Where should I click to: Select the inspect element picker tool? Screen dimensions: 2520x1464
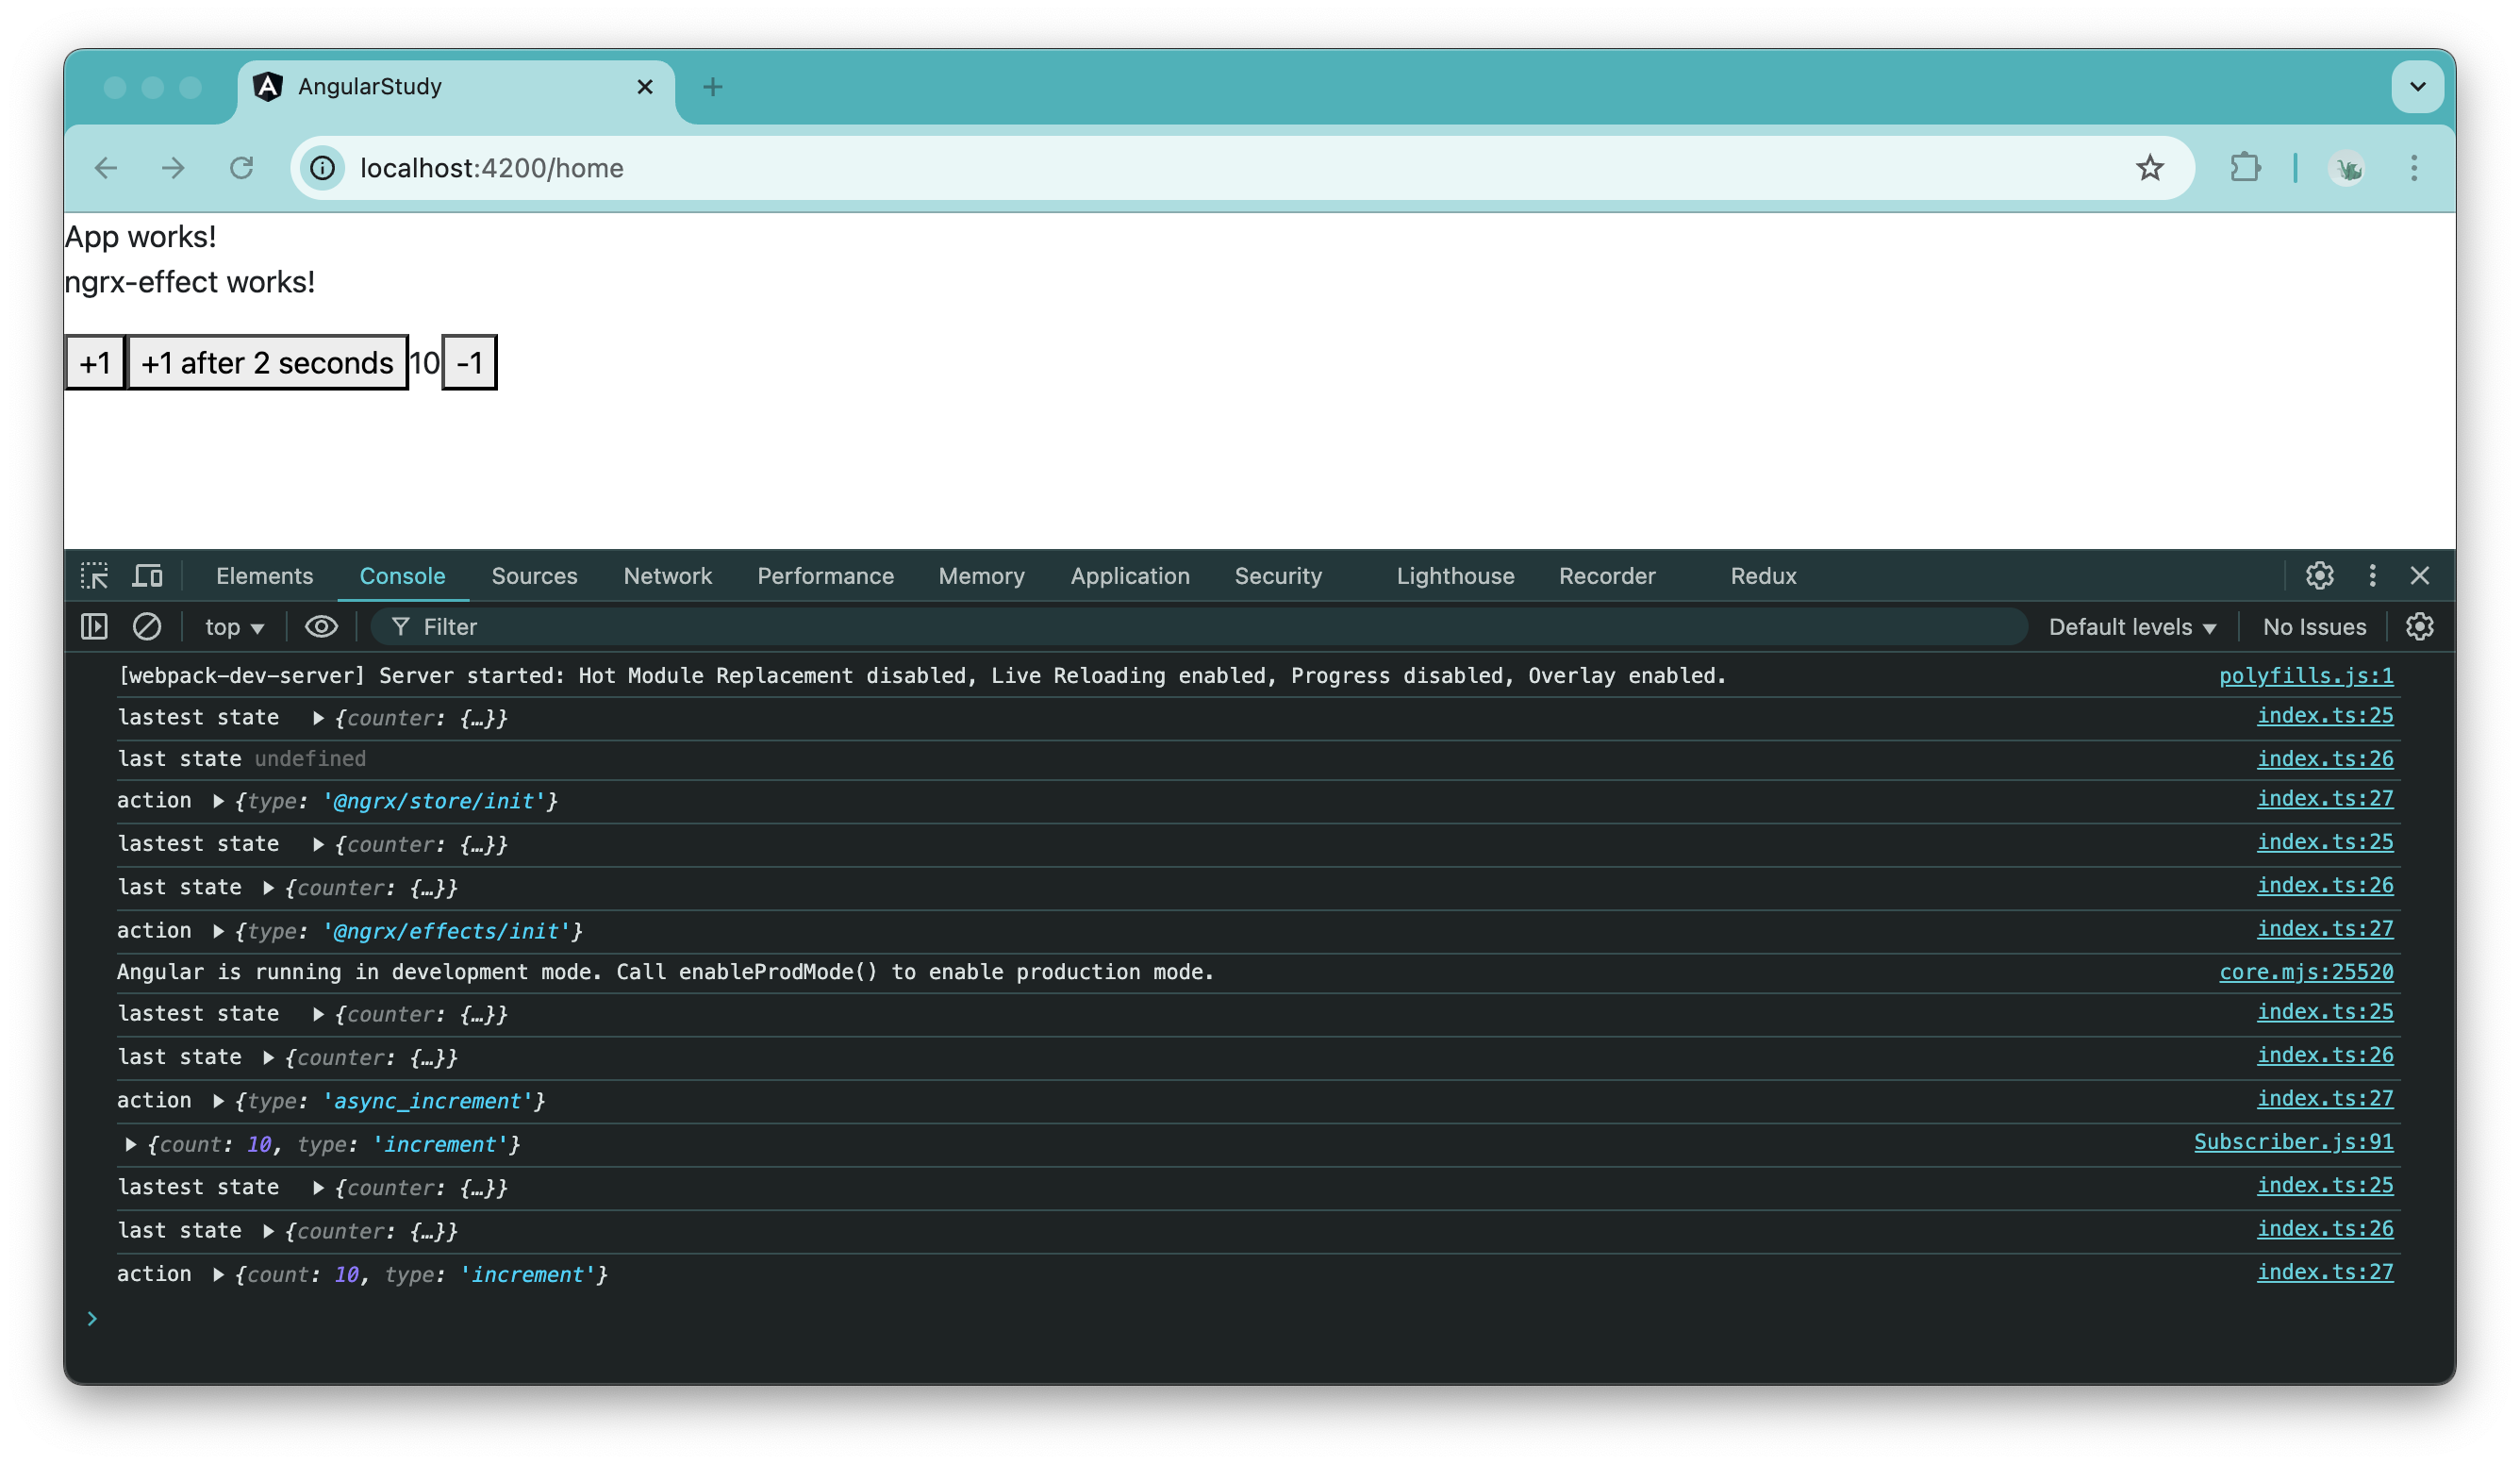[95, 575]
